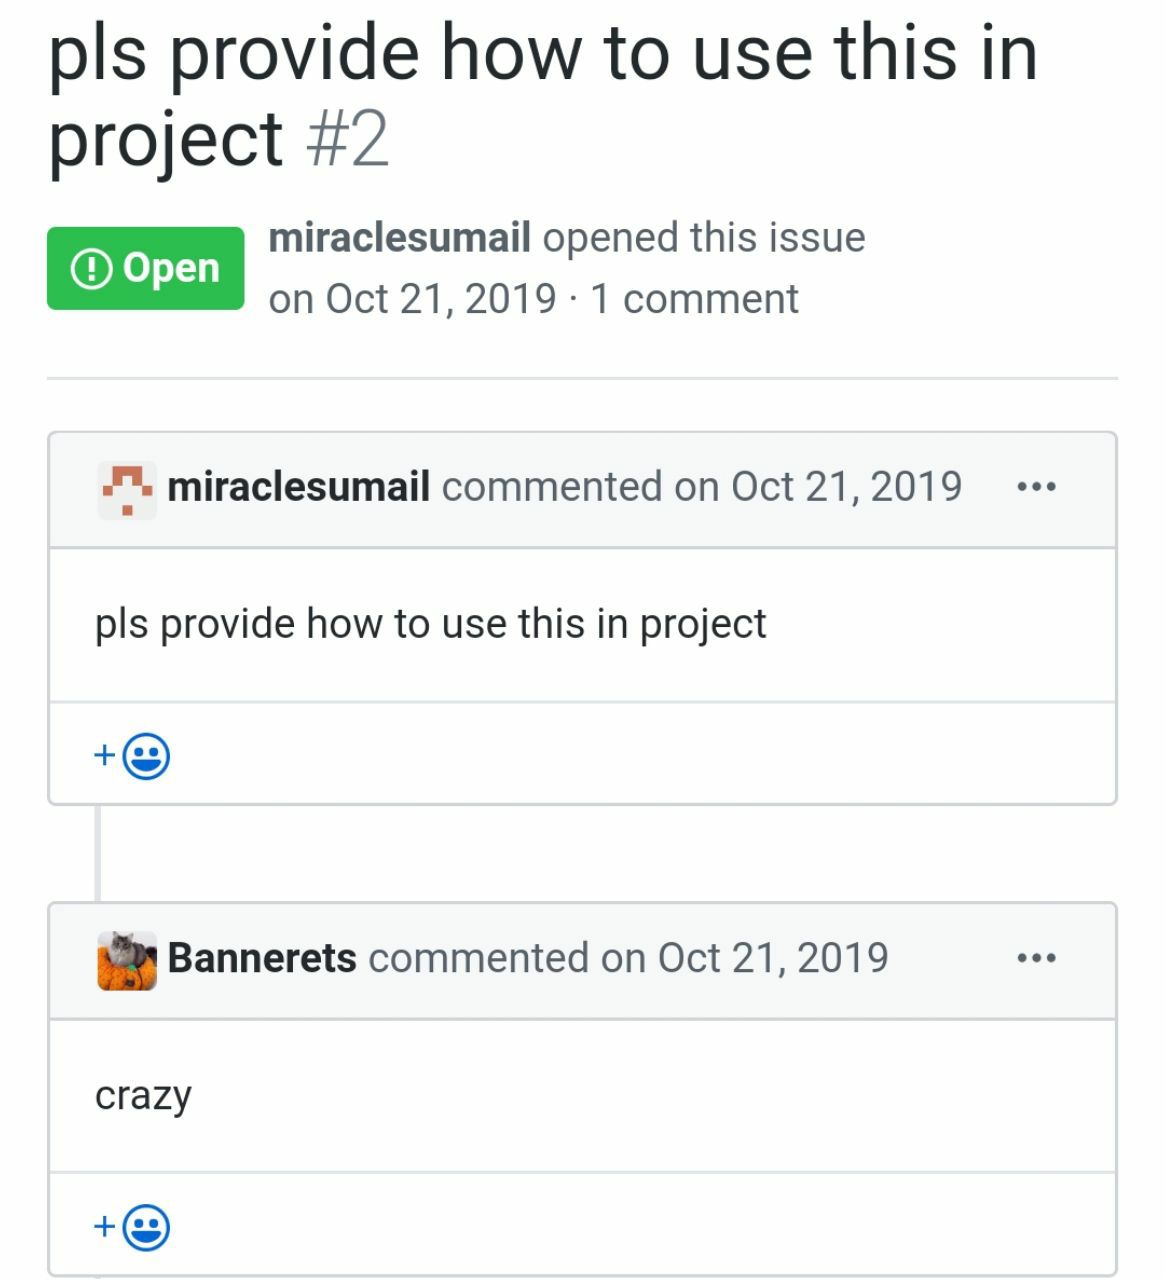Add emoji reaction to miraclesumail's comment

pos(132,756)
